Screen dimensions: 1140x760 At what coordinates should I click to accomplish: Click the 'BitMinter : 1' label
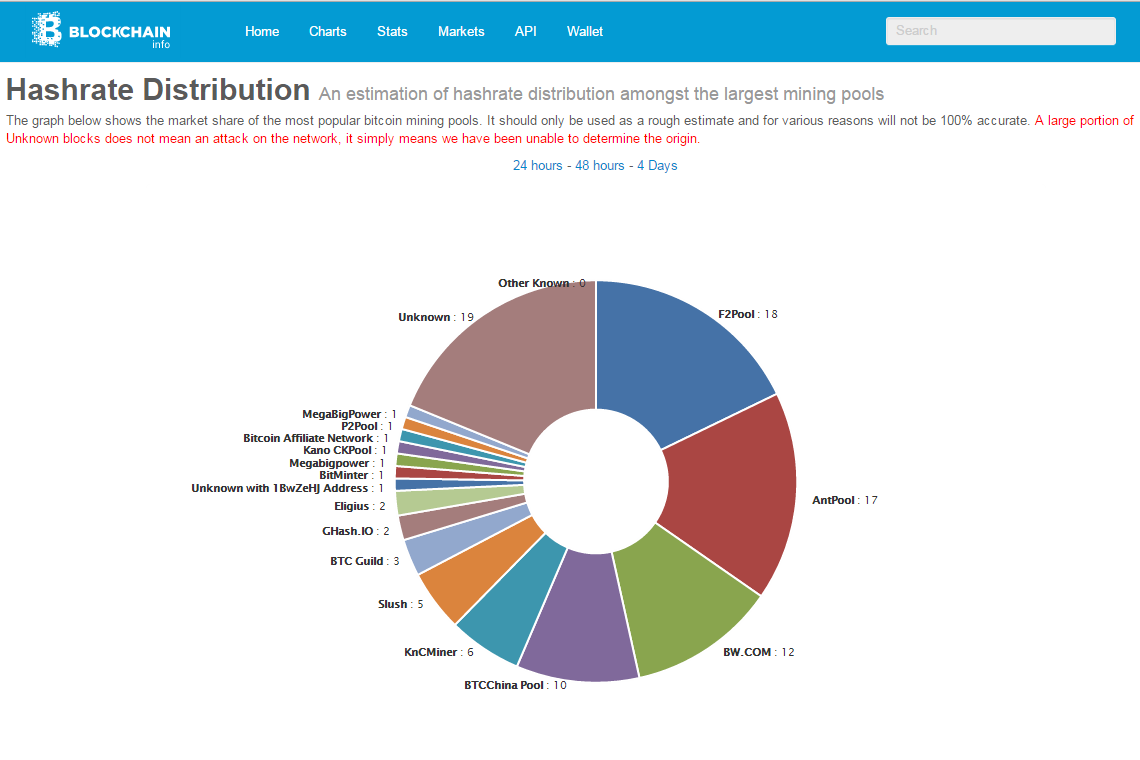[x=351, y=476]
